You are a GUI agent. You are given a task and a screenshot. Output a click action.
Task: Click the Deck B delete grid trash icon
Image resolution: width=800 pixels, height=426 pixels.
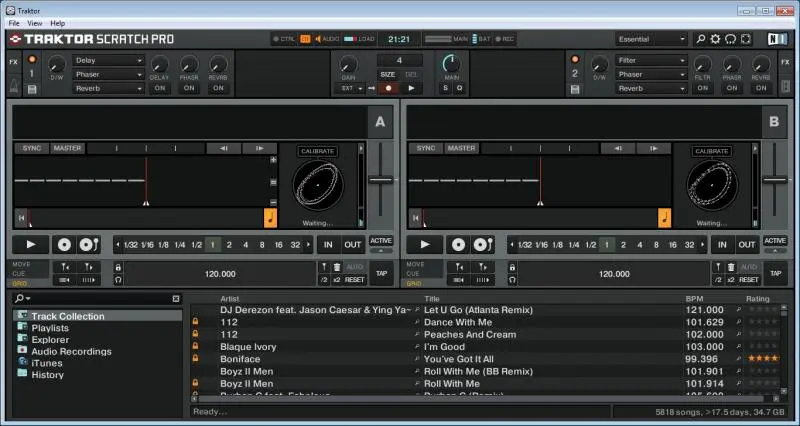729,267
